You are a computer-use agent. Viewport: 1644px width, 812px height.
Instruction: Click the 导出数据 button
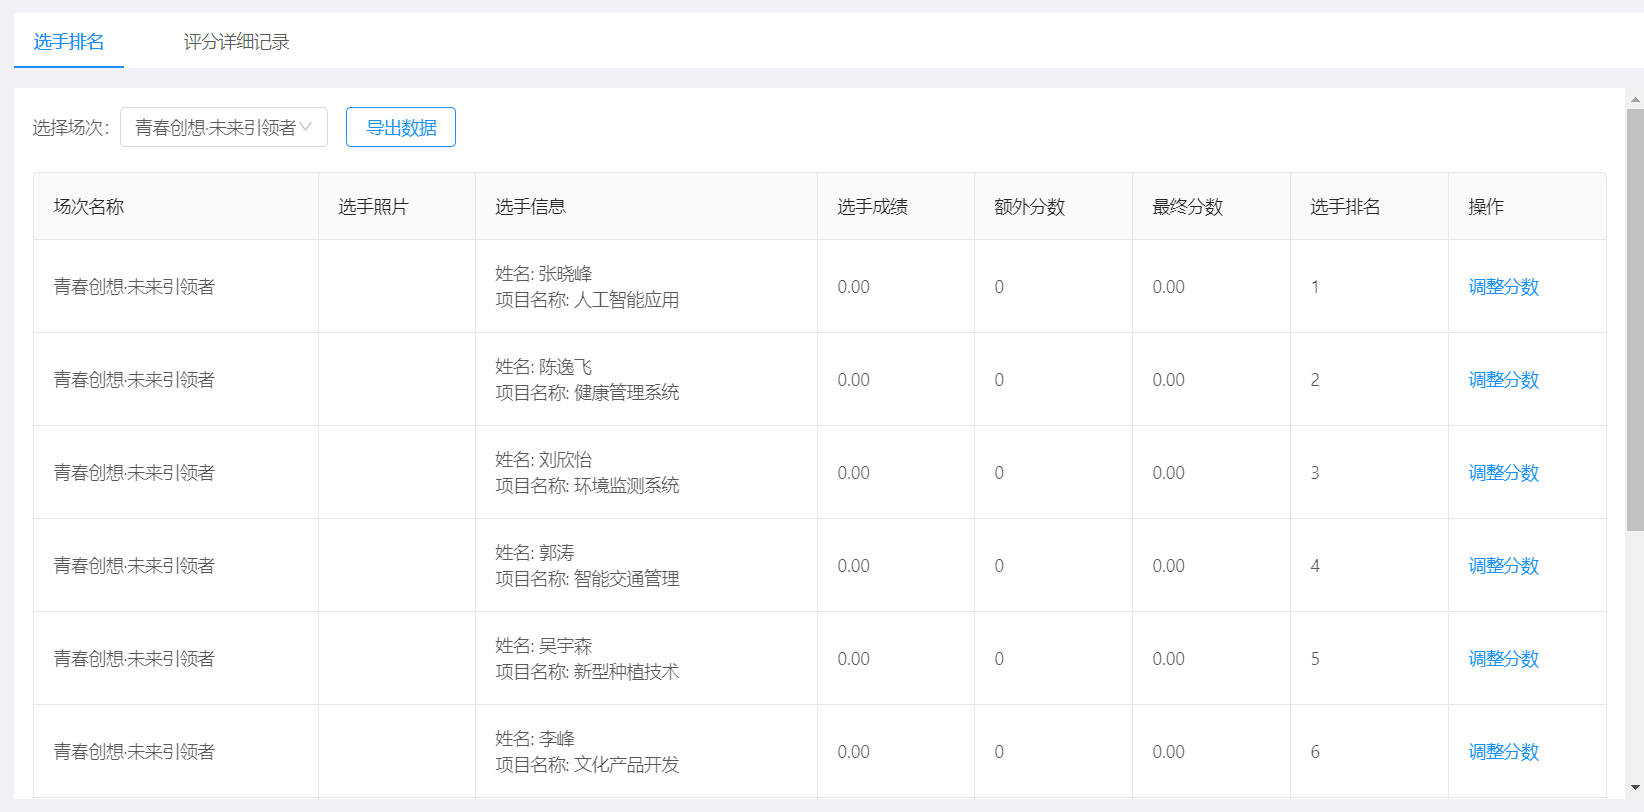(x=400, y=127)
